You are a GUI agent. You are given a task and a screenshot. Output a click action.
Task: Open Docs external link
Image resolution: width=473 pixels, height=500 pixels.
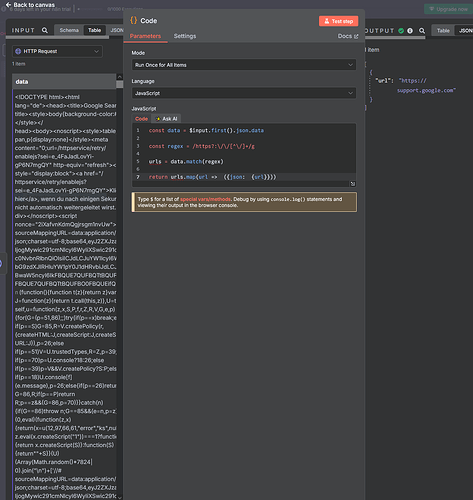(348, 36)
